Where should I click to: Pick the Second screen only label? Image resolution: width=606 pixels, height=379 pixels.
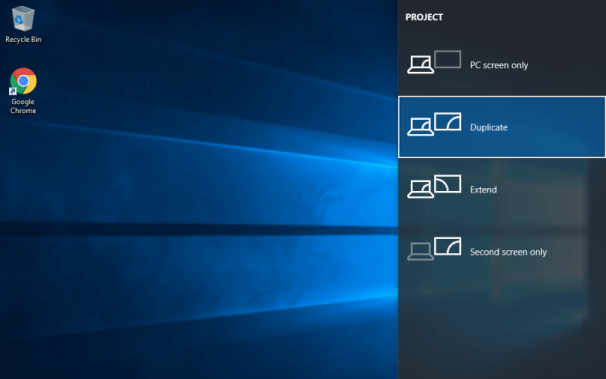click(508, 252)
